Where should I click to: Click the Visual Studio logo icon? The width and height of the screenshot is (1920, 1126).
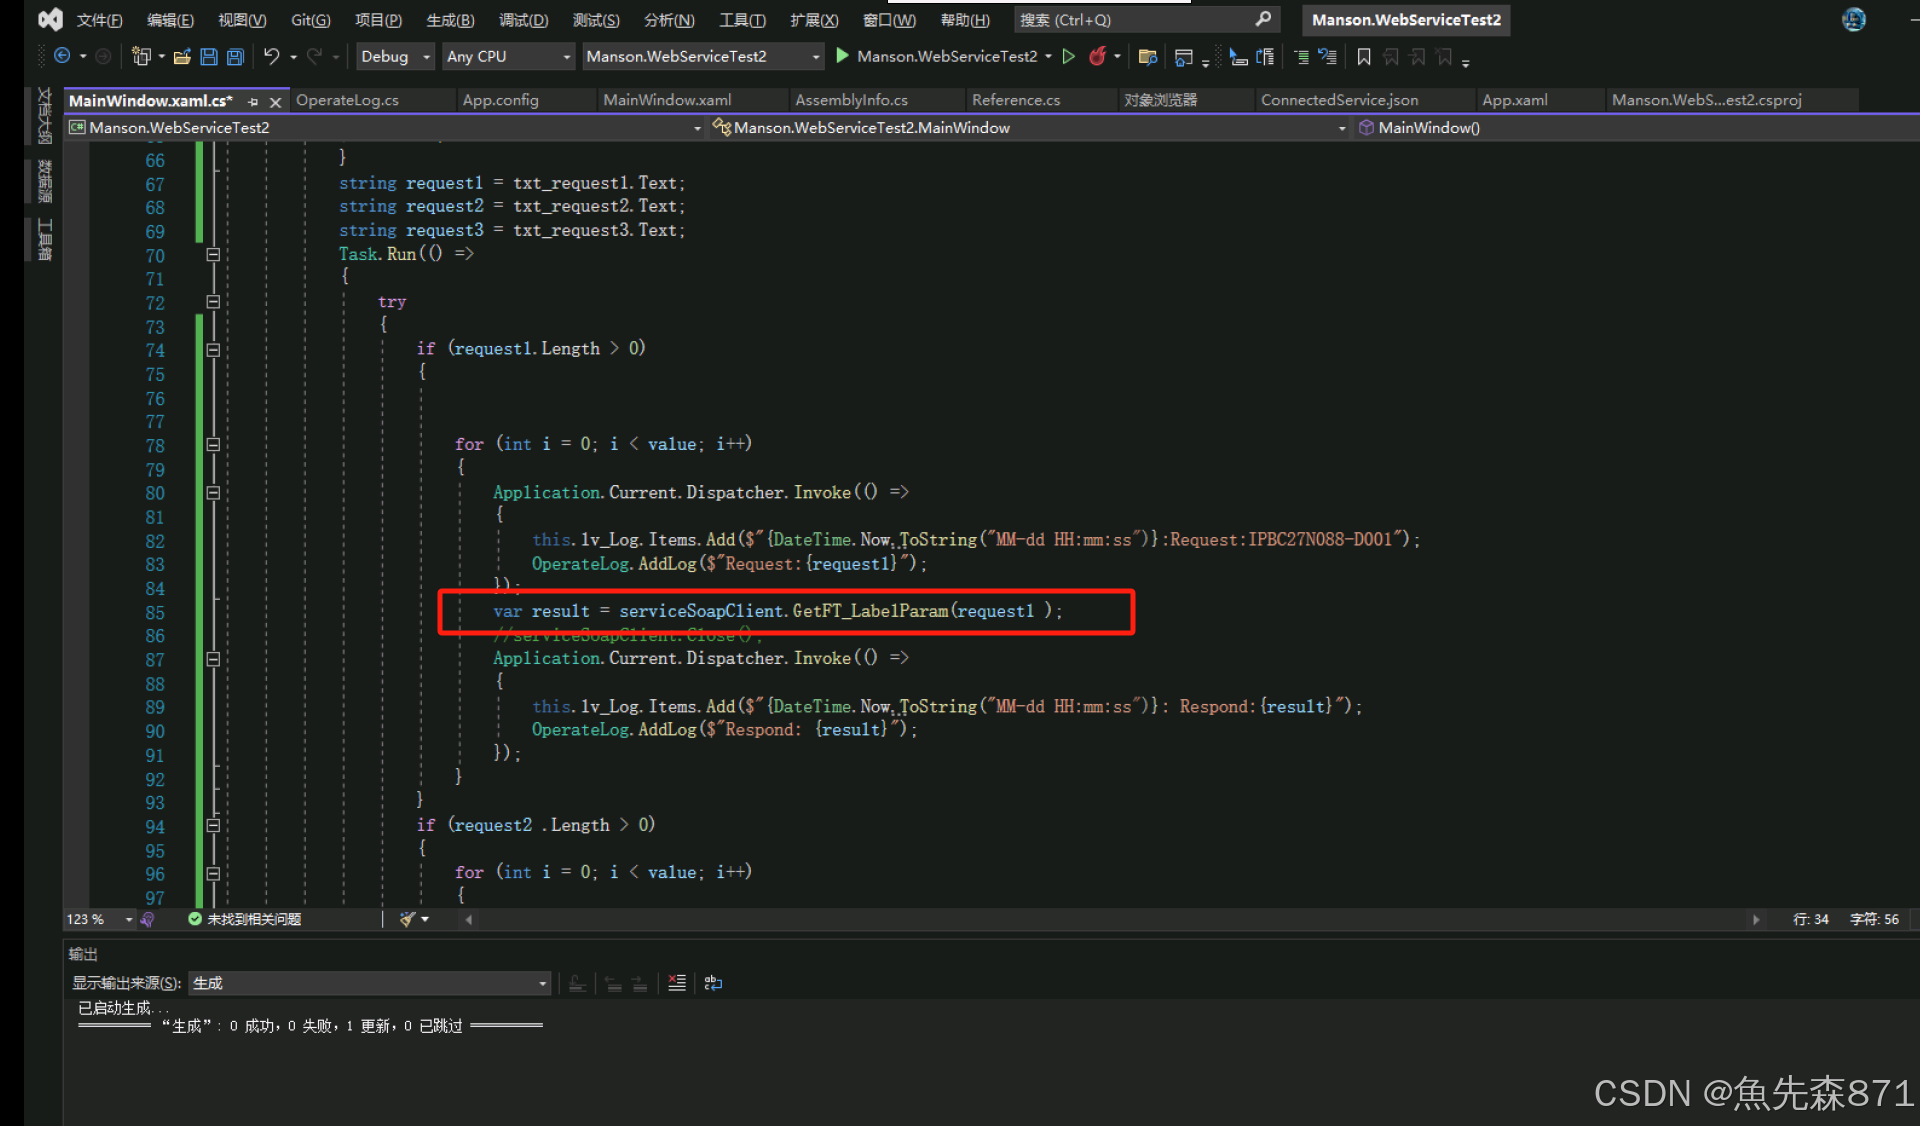point(50,19)
